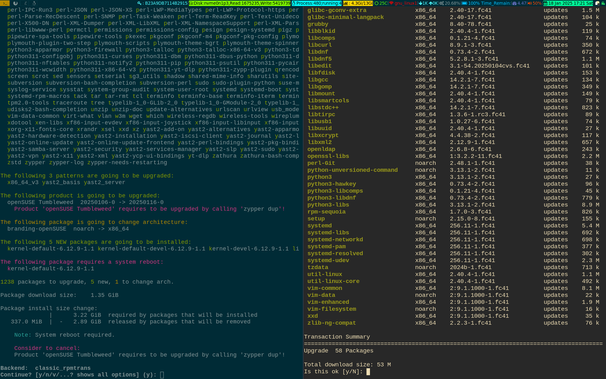This screenshot has height=379, width=606.
Task: Click the 'kernel-default-6.12.9-1.1' reboot package line
Action: click(51, 269)
